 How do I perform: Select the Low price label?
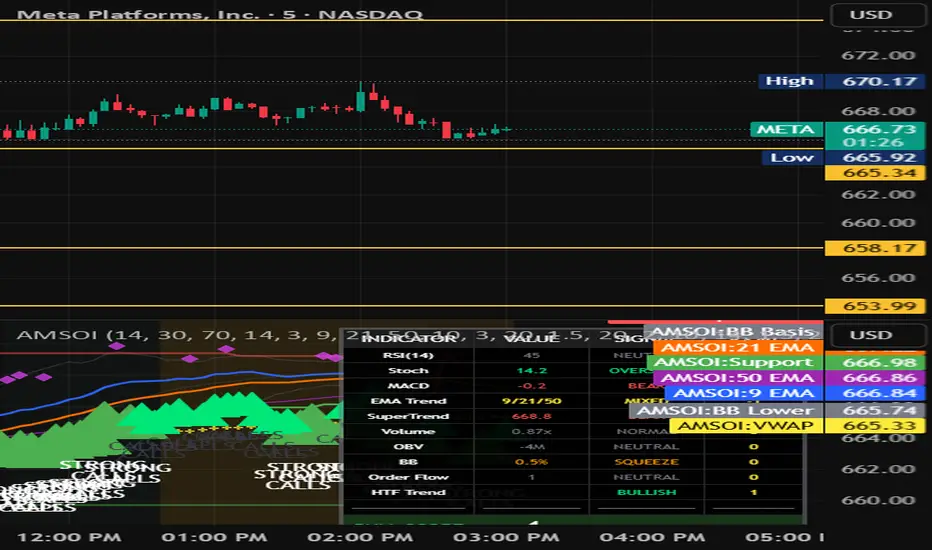coord(792,158)
